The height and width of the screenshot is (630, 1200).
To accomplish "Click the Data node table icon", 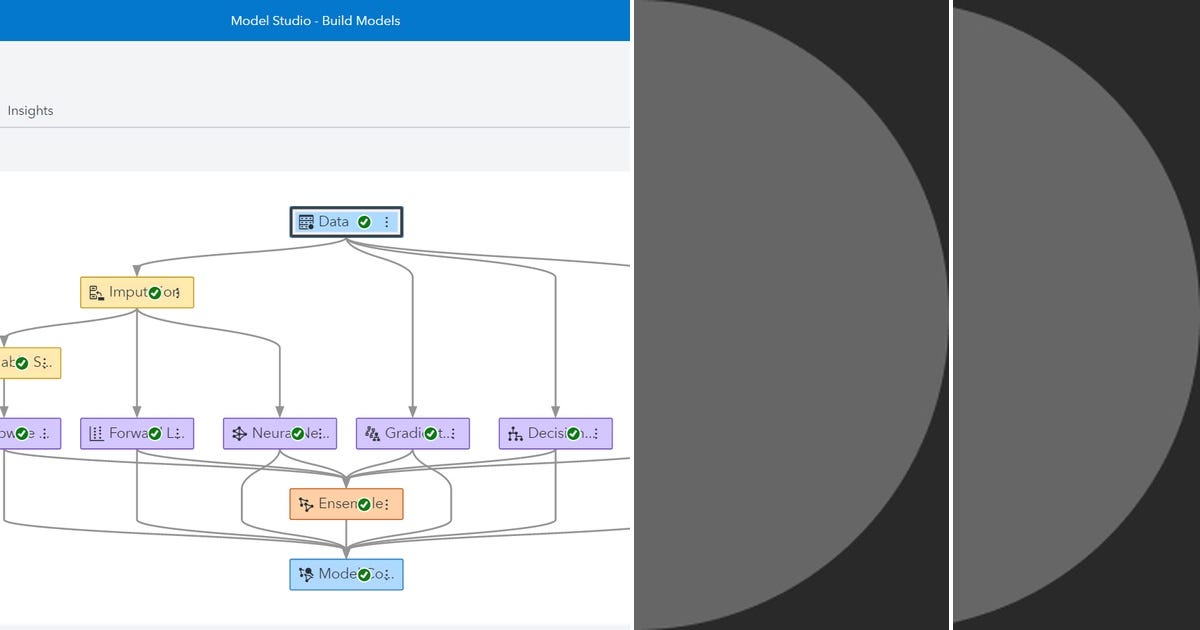I will point(306,222).
